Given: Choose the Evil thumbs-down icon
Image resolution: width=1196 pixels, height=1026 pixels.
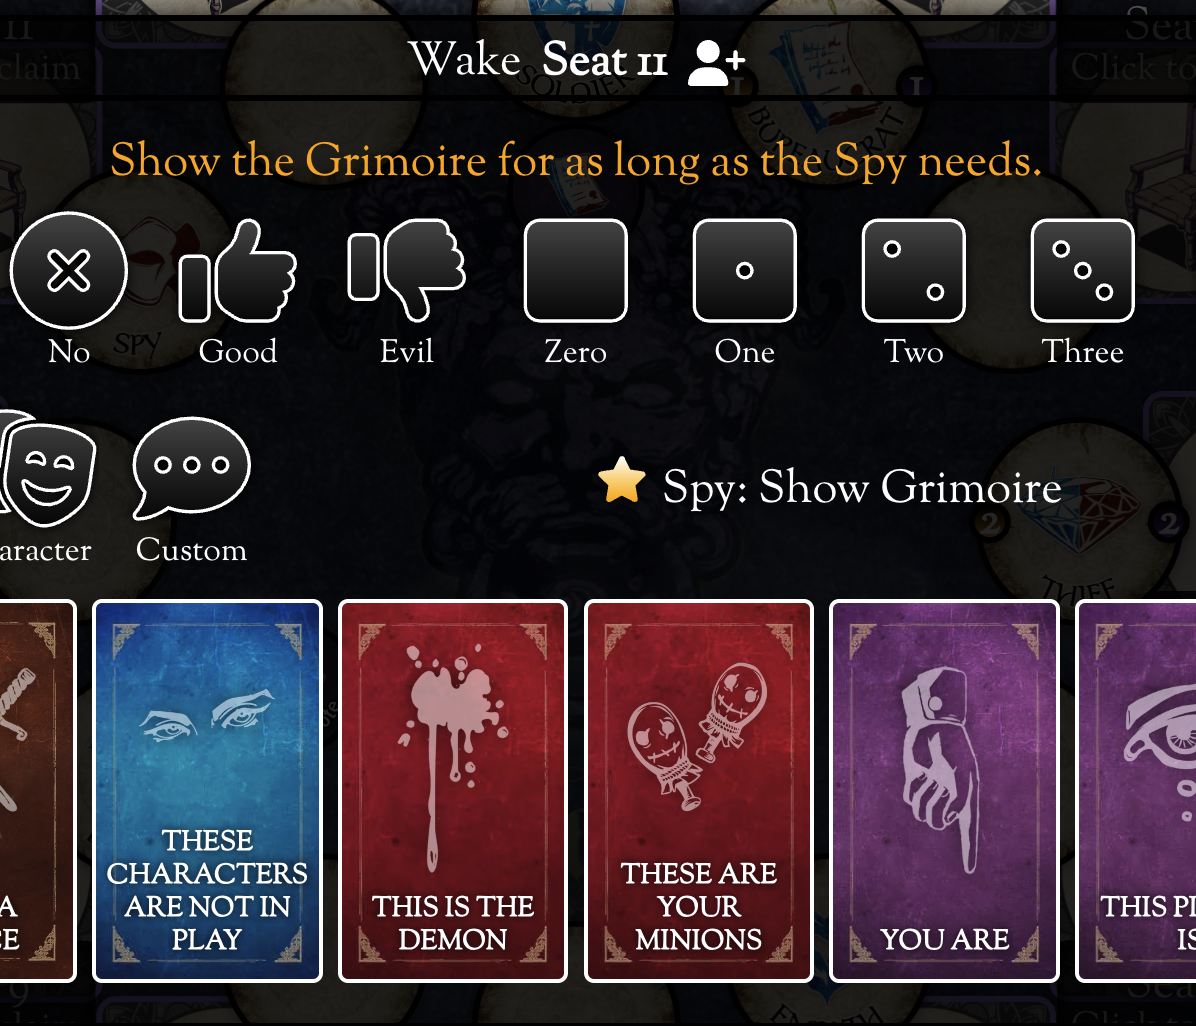Looking at the screenshot, I should 407,270.
